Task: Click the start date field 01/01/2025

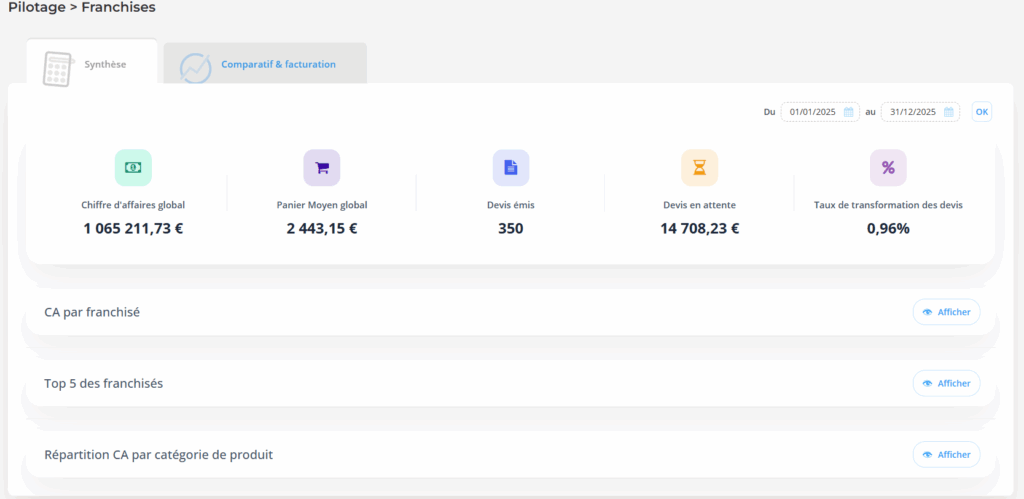Action: [812, 112]
